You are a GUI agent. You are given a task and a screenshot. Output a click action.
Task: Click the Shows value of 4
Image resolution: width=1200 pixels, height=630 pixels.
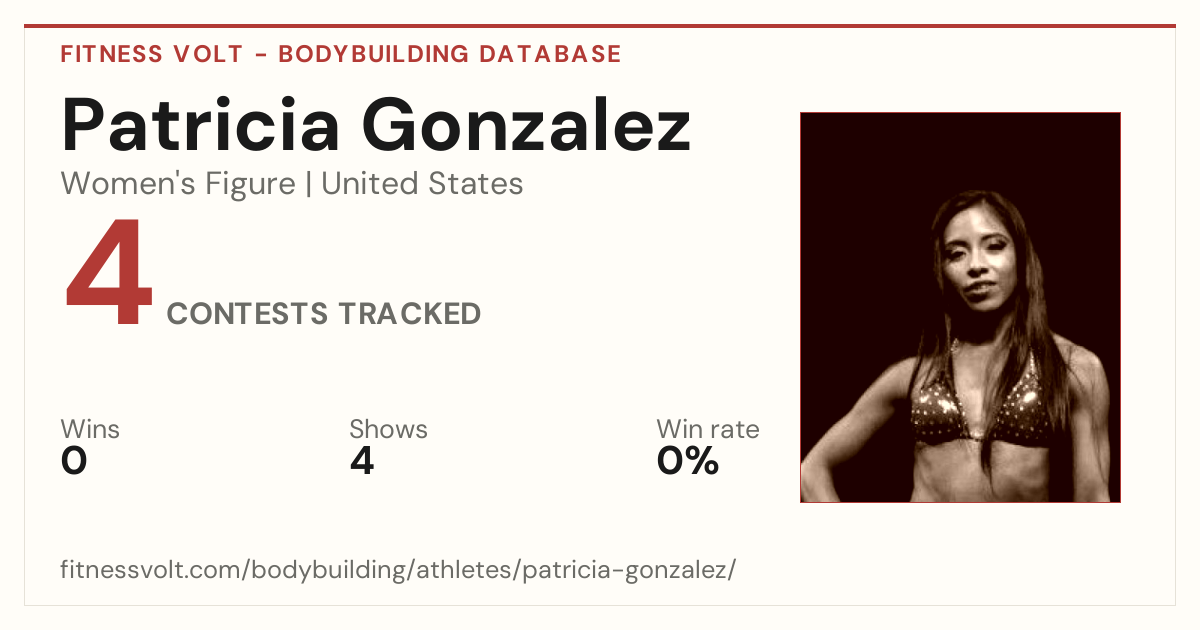(362, 461)
